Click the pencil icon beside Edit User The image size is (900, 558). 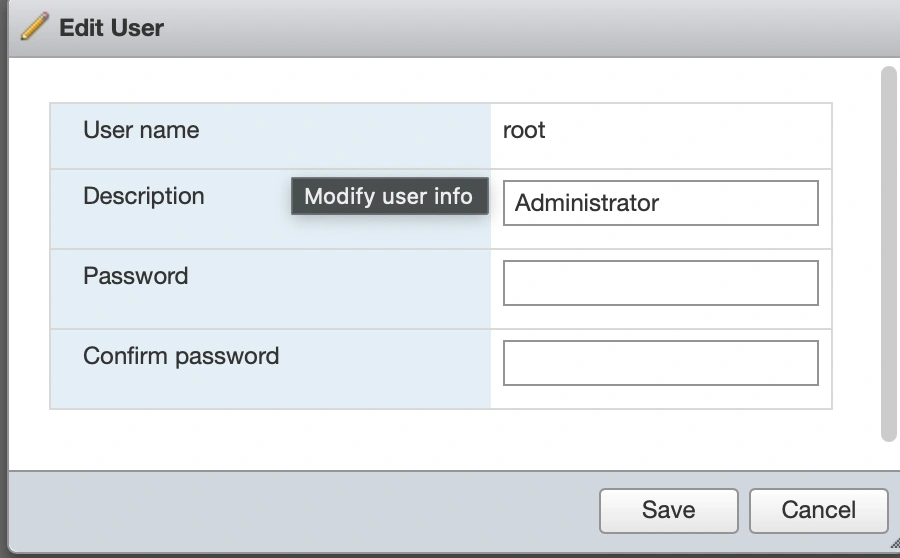(34, 27)
